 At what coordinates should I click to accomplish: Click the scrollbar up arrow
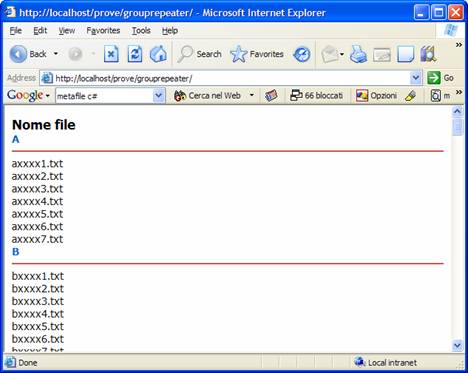(457, 111)
